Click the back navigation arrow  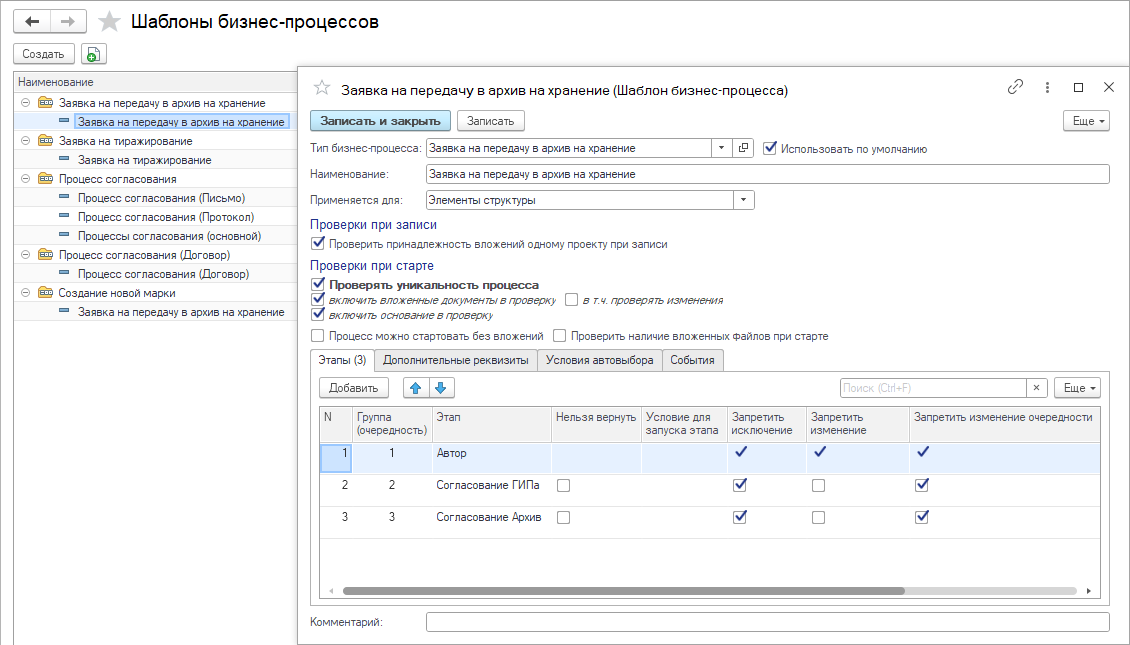click(31, 21)
